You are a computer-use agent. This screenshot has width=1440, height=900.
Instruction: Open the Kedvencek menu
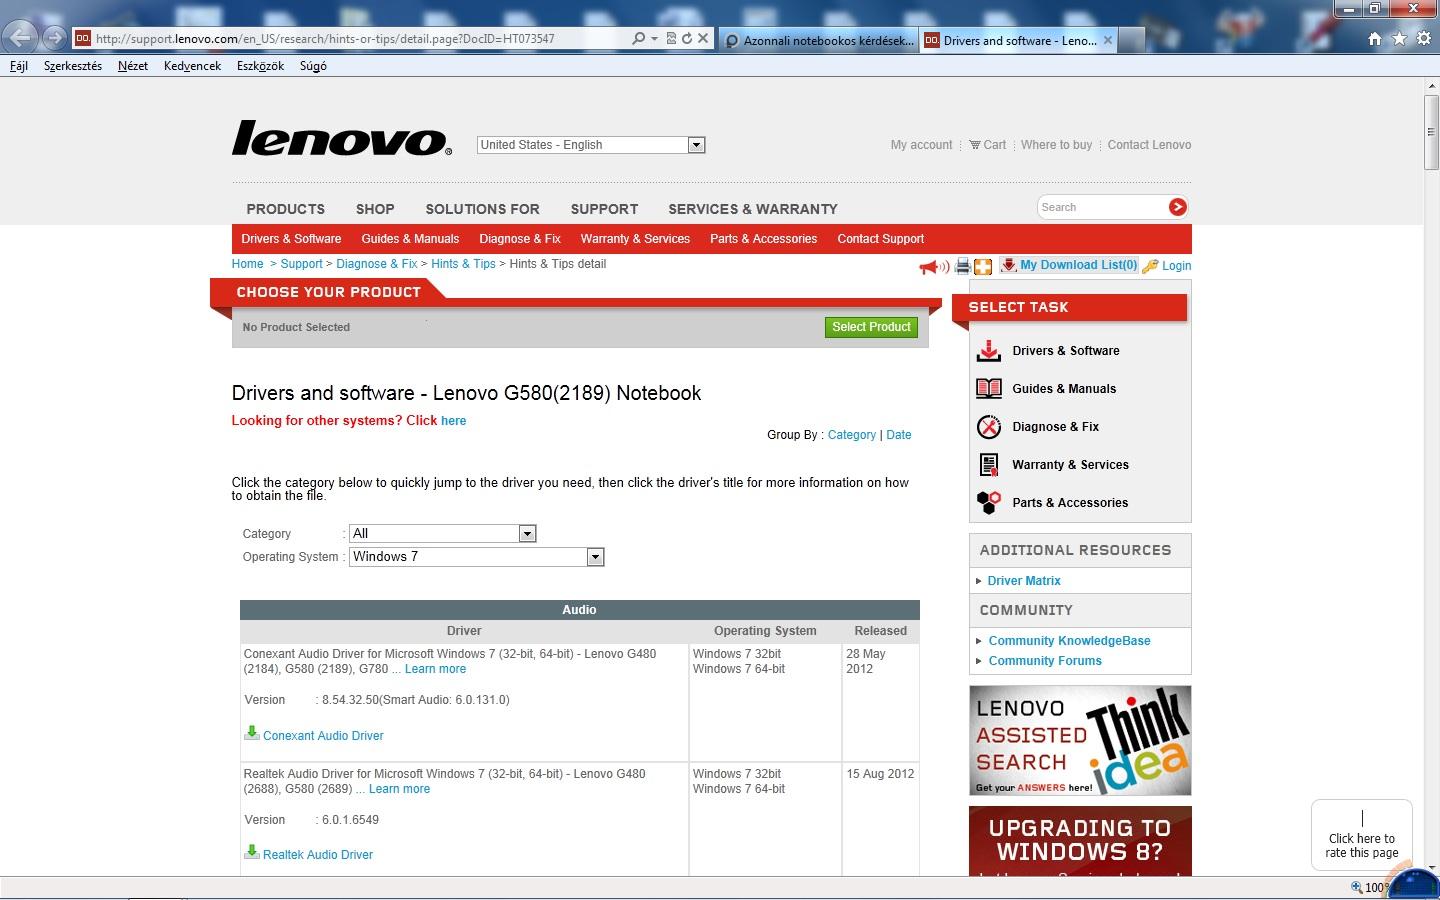coord(192,66)
